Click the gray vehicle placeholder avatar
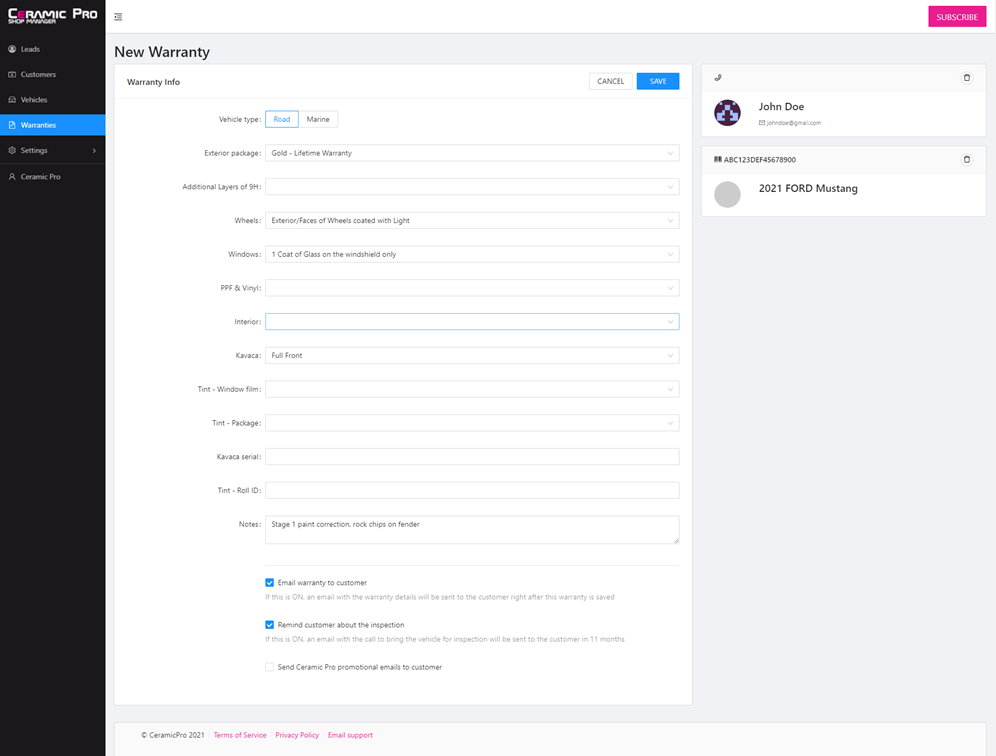This screenshot has width=996, height=756. click(727, 194)
